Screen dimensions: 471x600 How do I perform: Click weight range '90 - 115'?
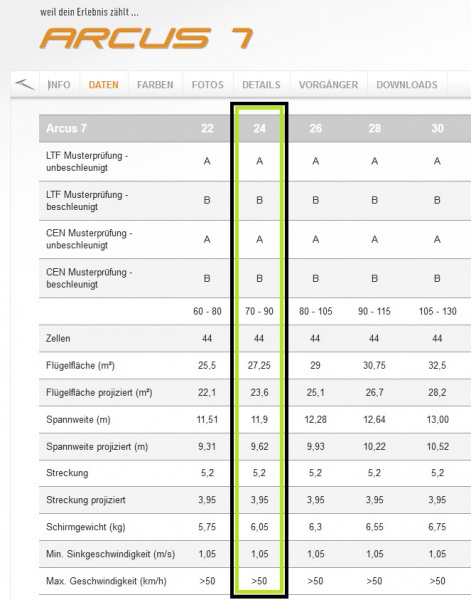374,311
